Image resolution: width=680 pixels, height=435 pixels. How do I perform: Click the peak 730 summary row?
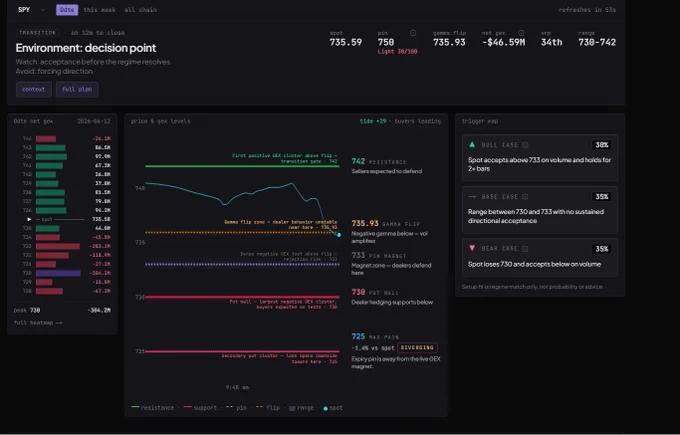[62, 310]
